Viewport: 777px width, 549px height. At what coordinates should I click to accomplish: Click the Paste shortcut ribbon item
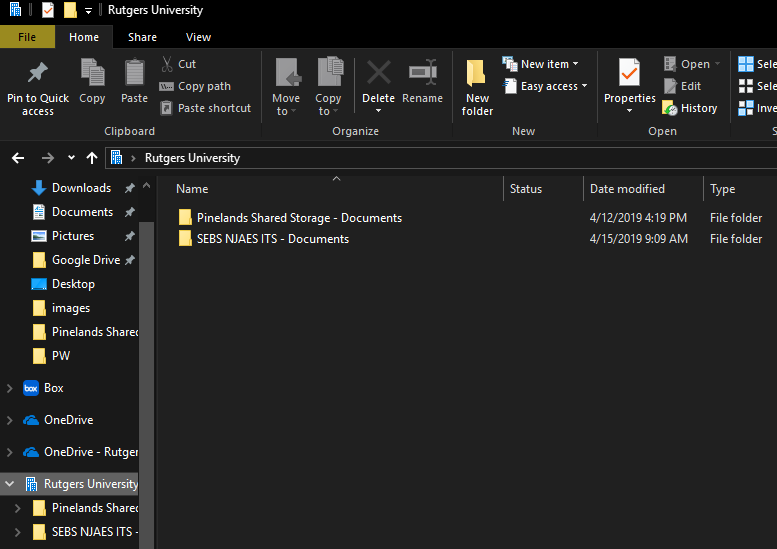point(206,108)
